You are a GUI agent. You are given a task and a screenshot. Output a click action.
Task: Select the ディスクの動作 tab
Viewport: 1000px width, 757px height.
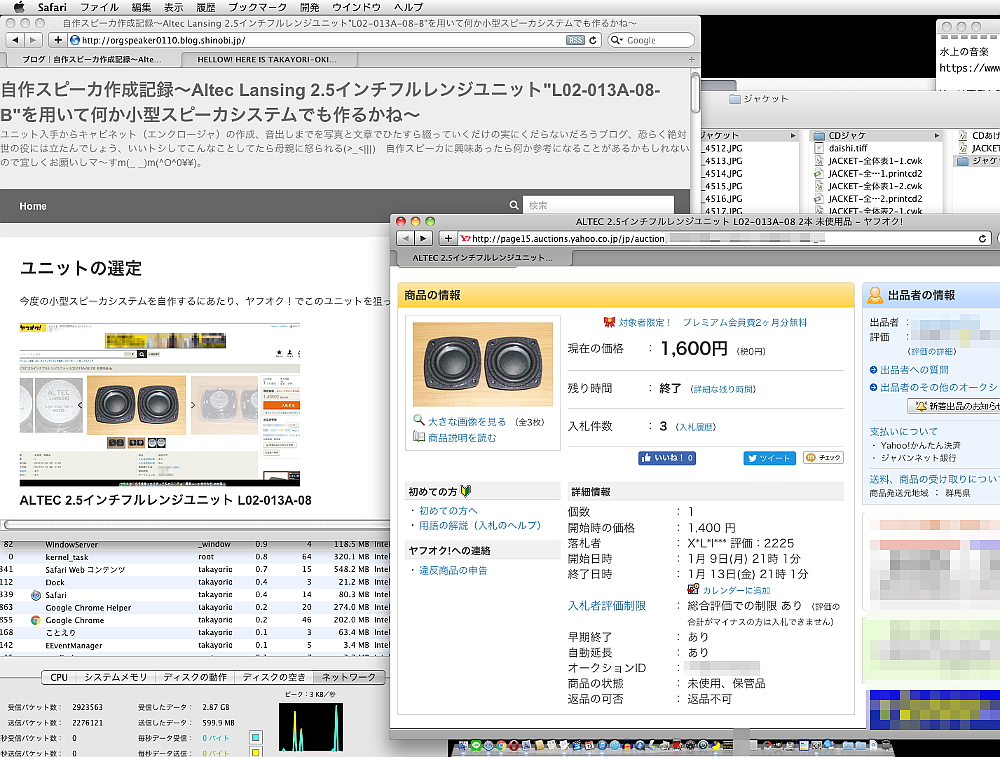pos(195,677)
